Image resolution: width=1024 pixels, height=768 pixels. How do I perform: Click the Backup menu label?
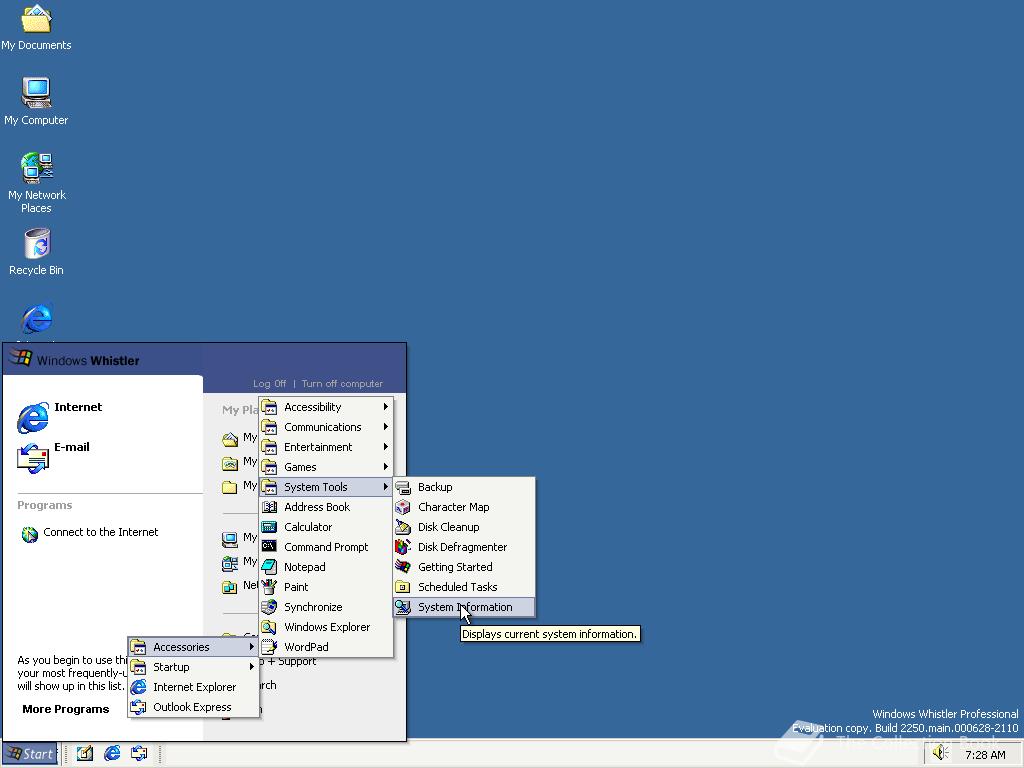pos(435,487)
